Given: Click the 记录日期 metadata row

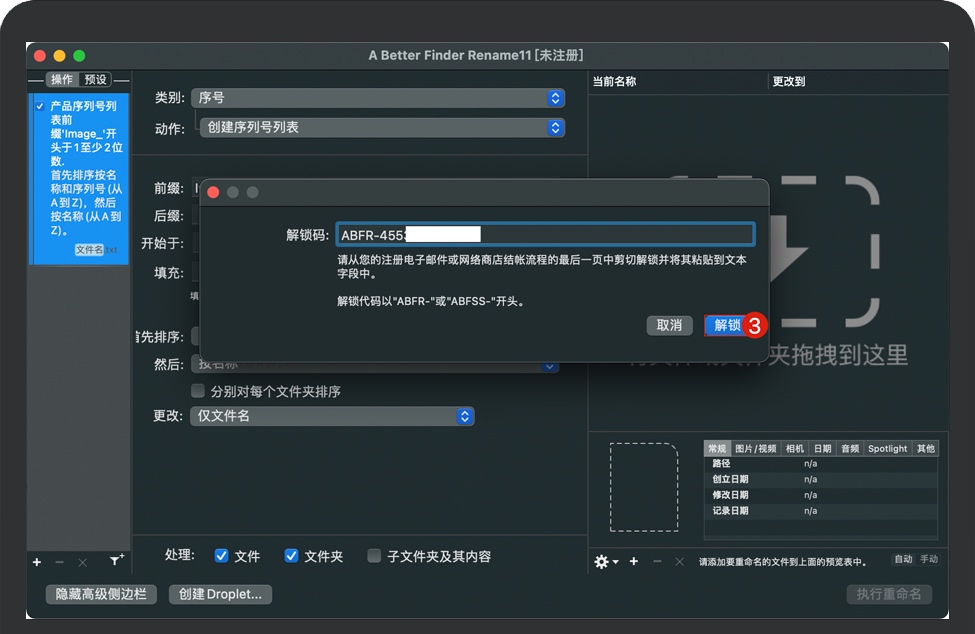Looking at the screenshot, I should [821, 511].
